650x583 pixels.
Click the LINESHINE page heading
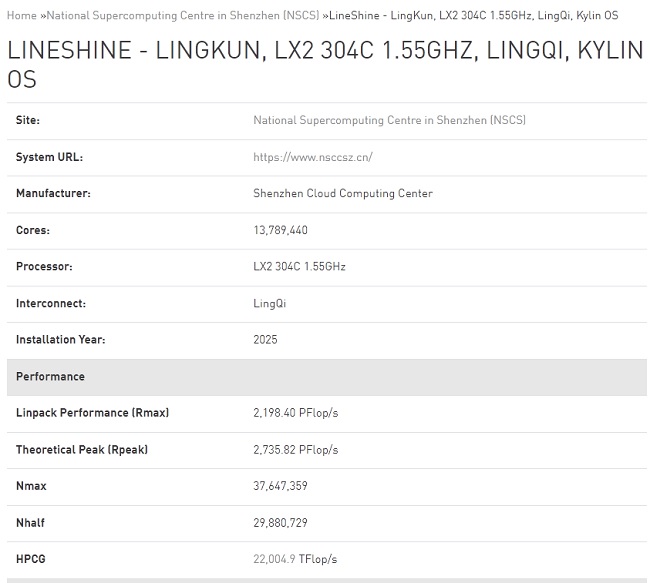325,64
